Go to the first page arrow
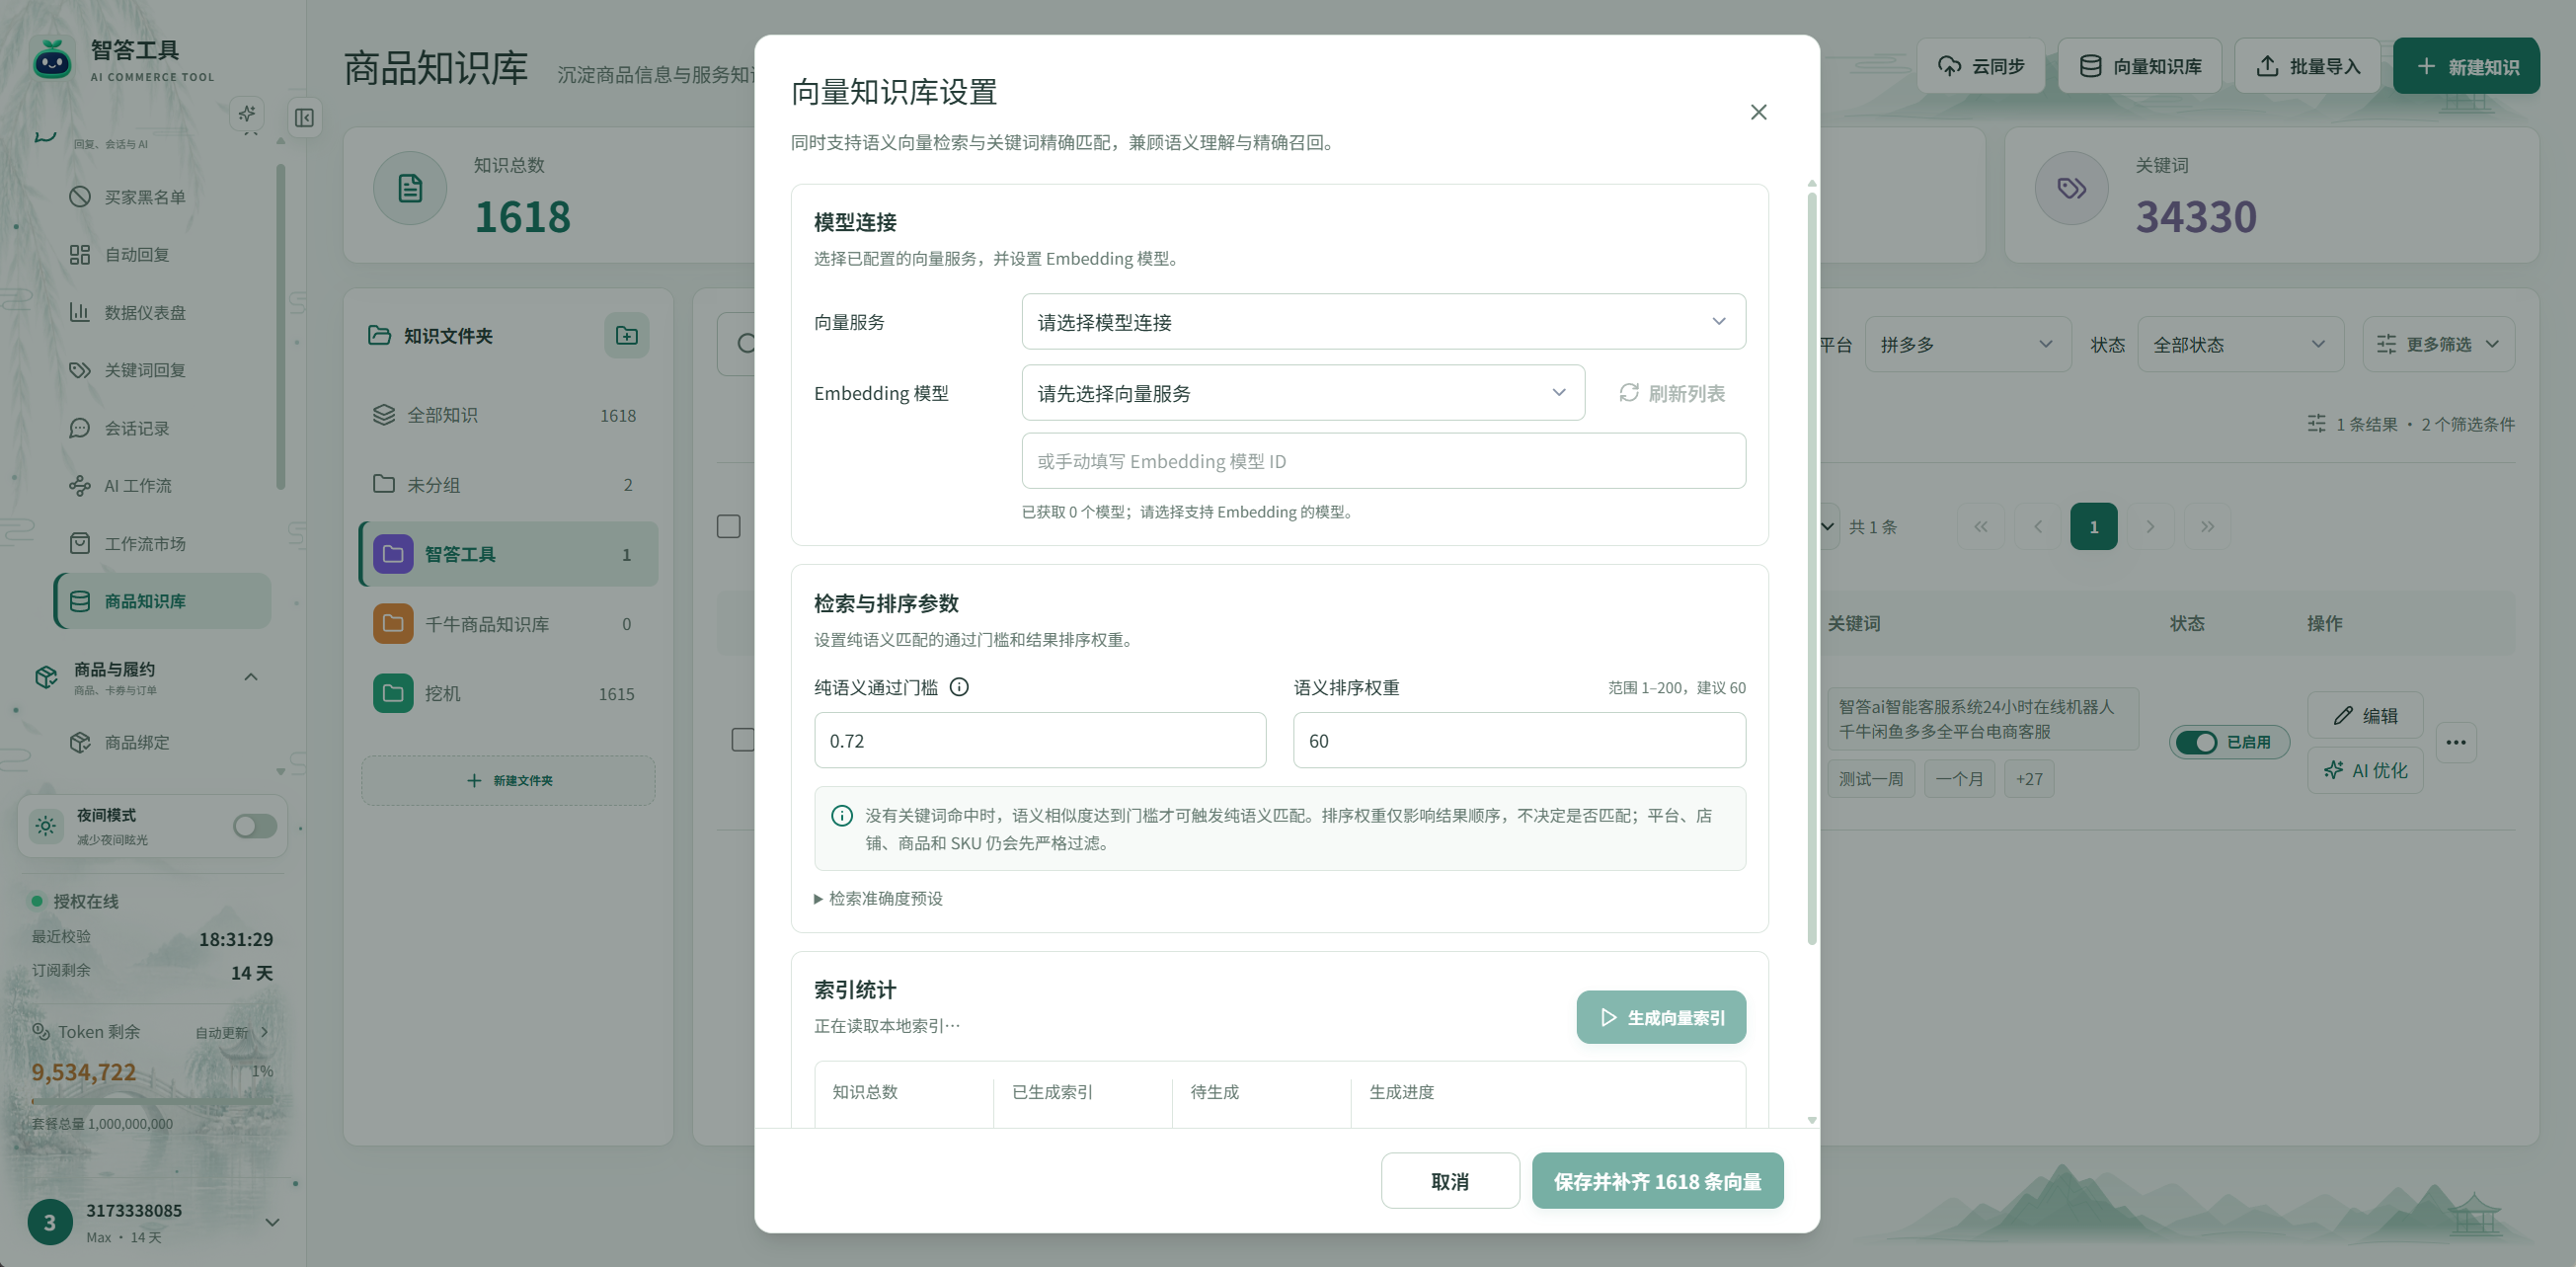This screenshot has height=1267, width=2576. 1980,527
